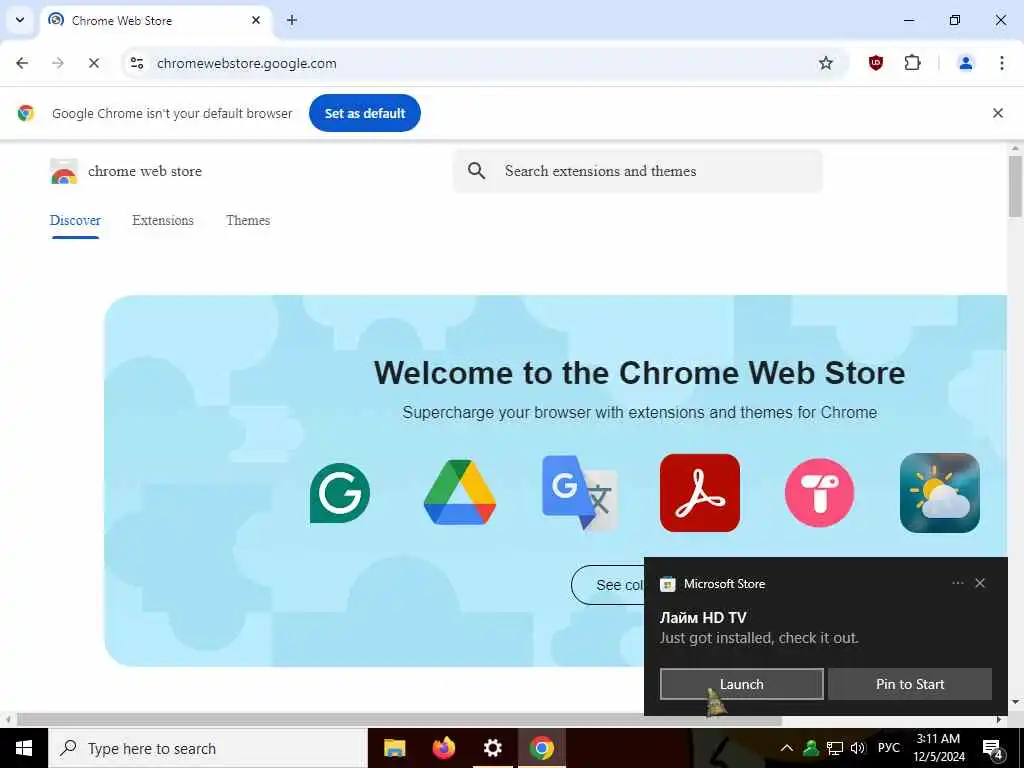The height and width of the screenshot is (768, 1024).
Task: Switch to the Extensions tab
Action: coord(163,221)
